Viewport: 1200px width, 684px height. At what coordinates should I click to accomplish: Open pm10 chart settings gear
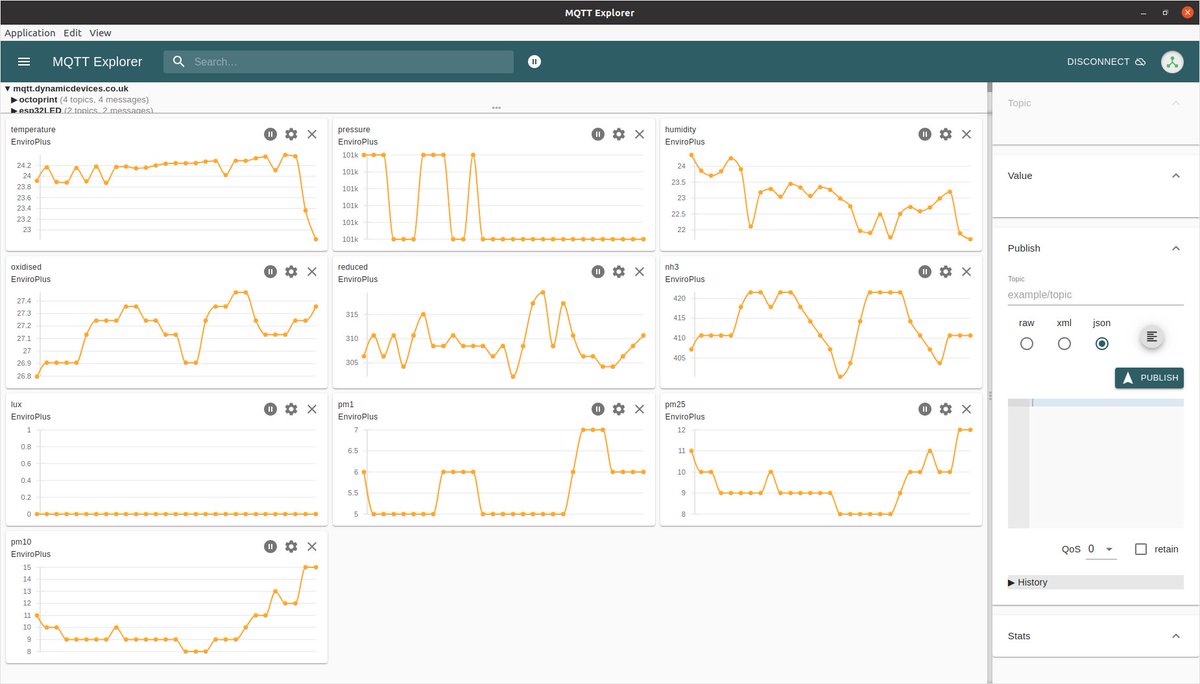click(x=291, y=546)
